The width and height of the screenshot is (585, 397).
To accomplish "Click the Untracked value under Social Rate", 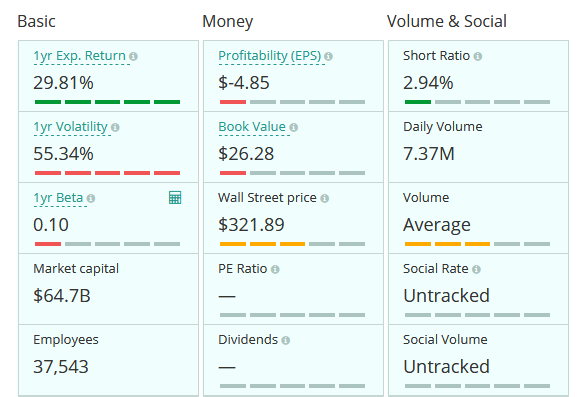I will (x=447, y=296).
